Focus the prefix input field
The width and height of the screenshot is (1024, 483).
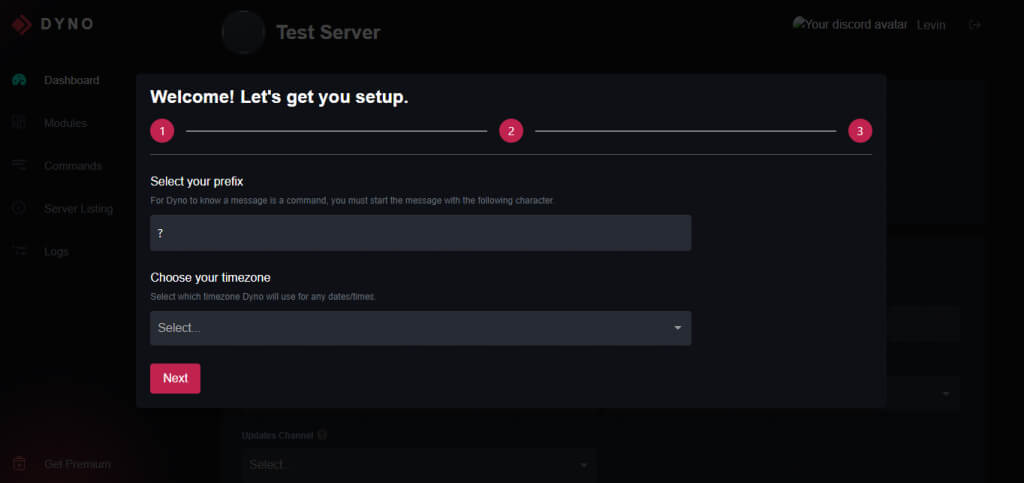pyautogui.click(x=420, y=233)
